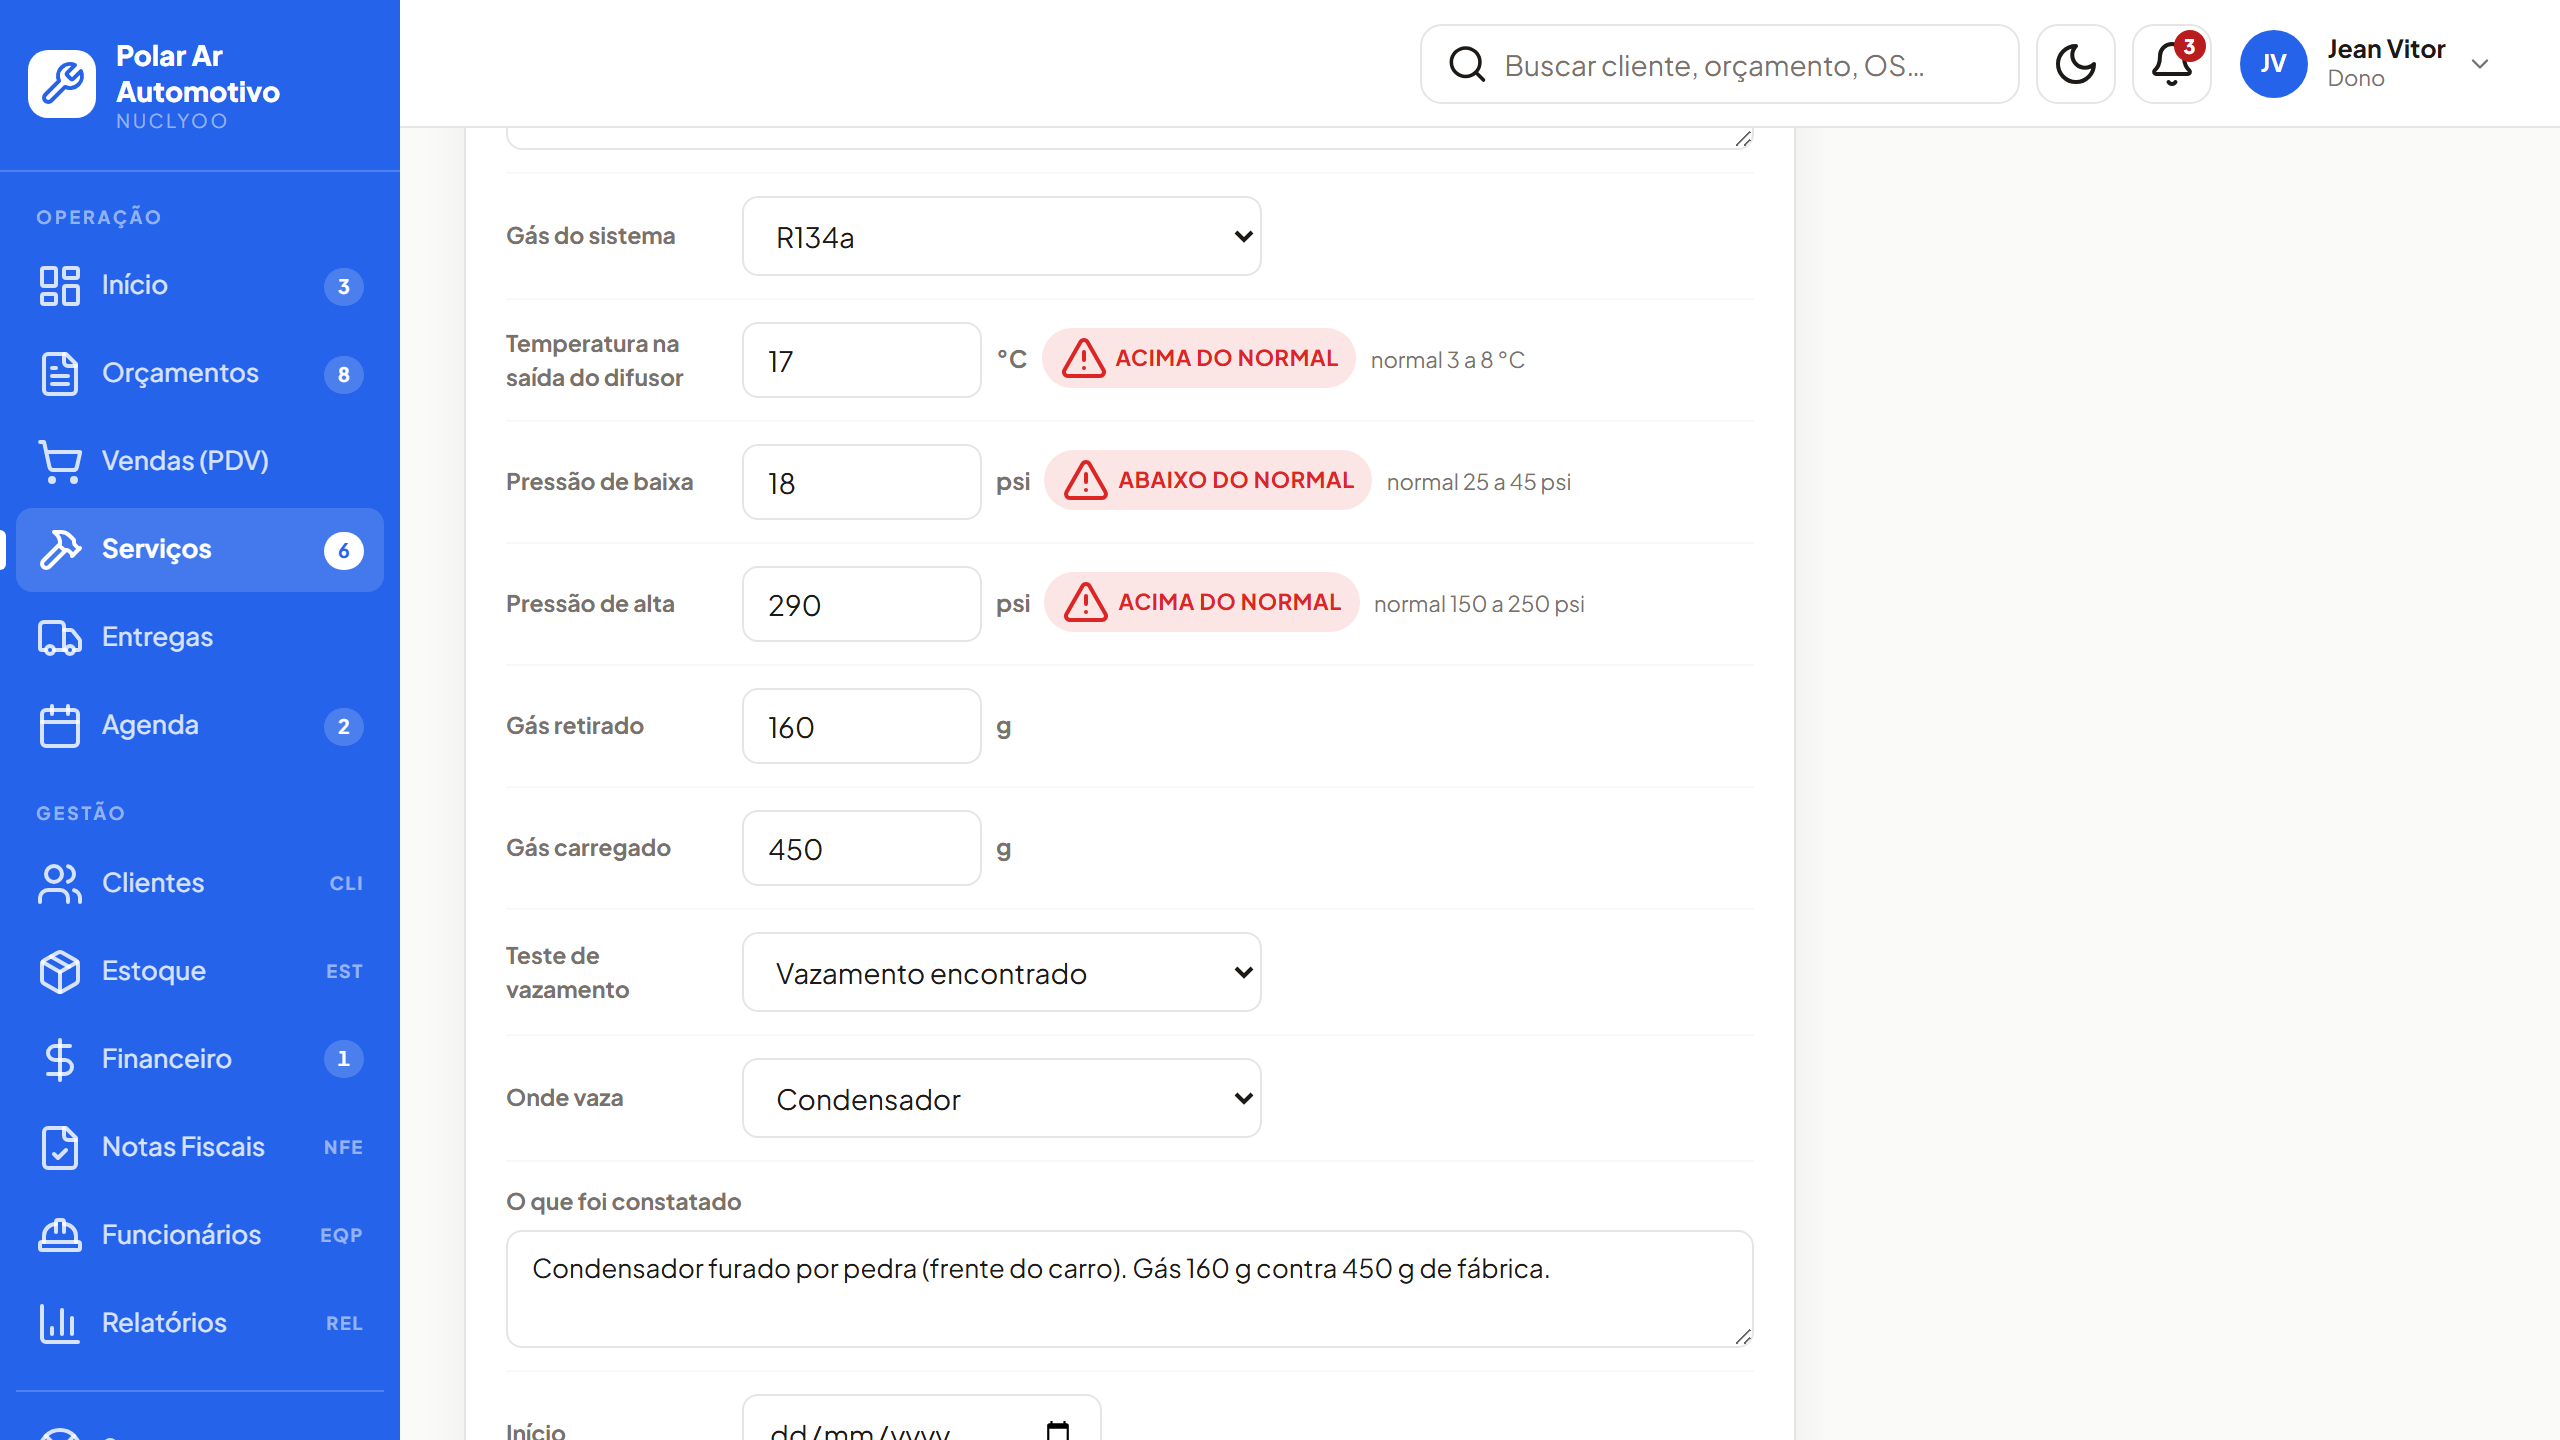Open the Teste de vazamento dropdown
This screenshot has height=1440, width=2560.
(1002, 973)
